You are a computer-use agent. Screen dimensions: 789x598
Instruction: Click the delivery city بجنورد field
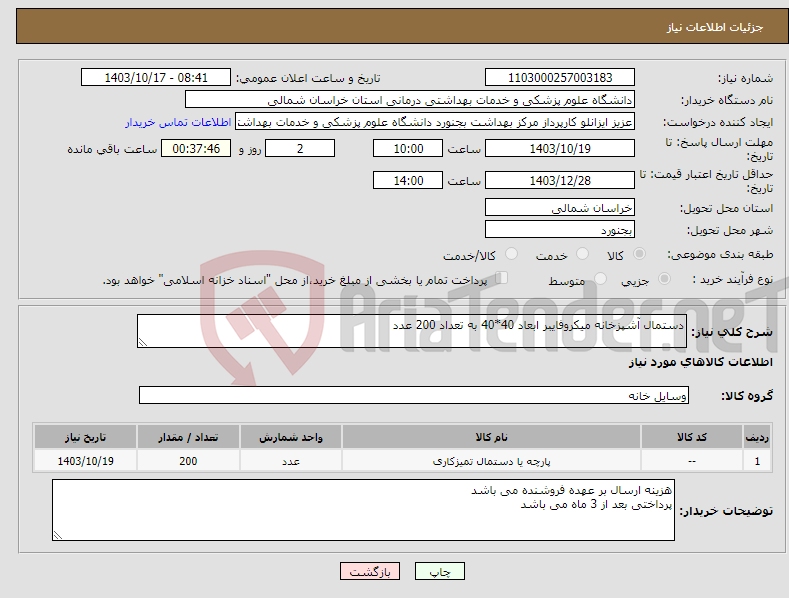coord(560,230)
